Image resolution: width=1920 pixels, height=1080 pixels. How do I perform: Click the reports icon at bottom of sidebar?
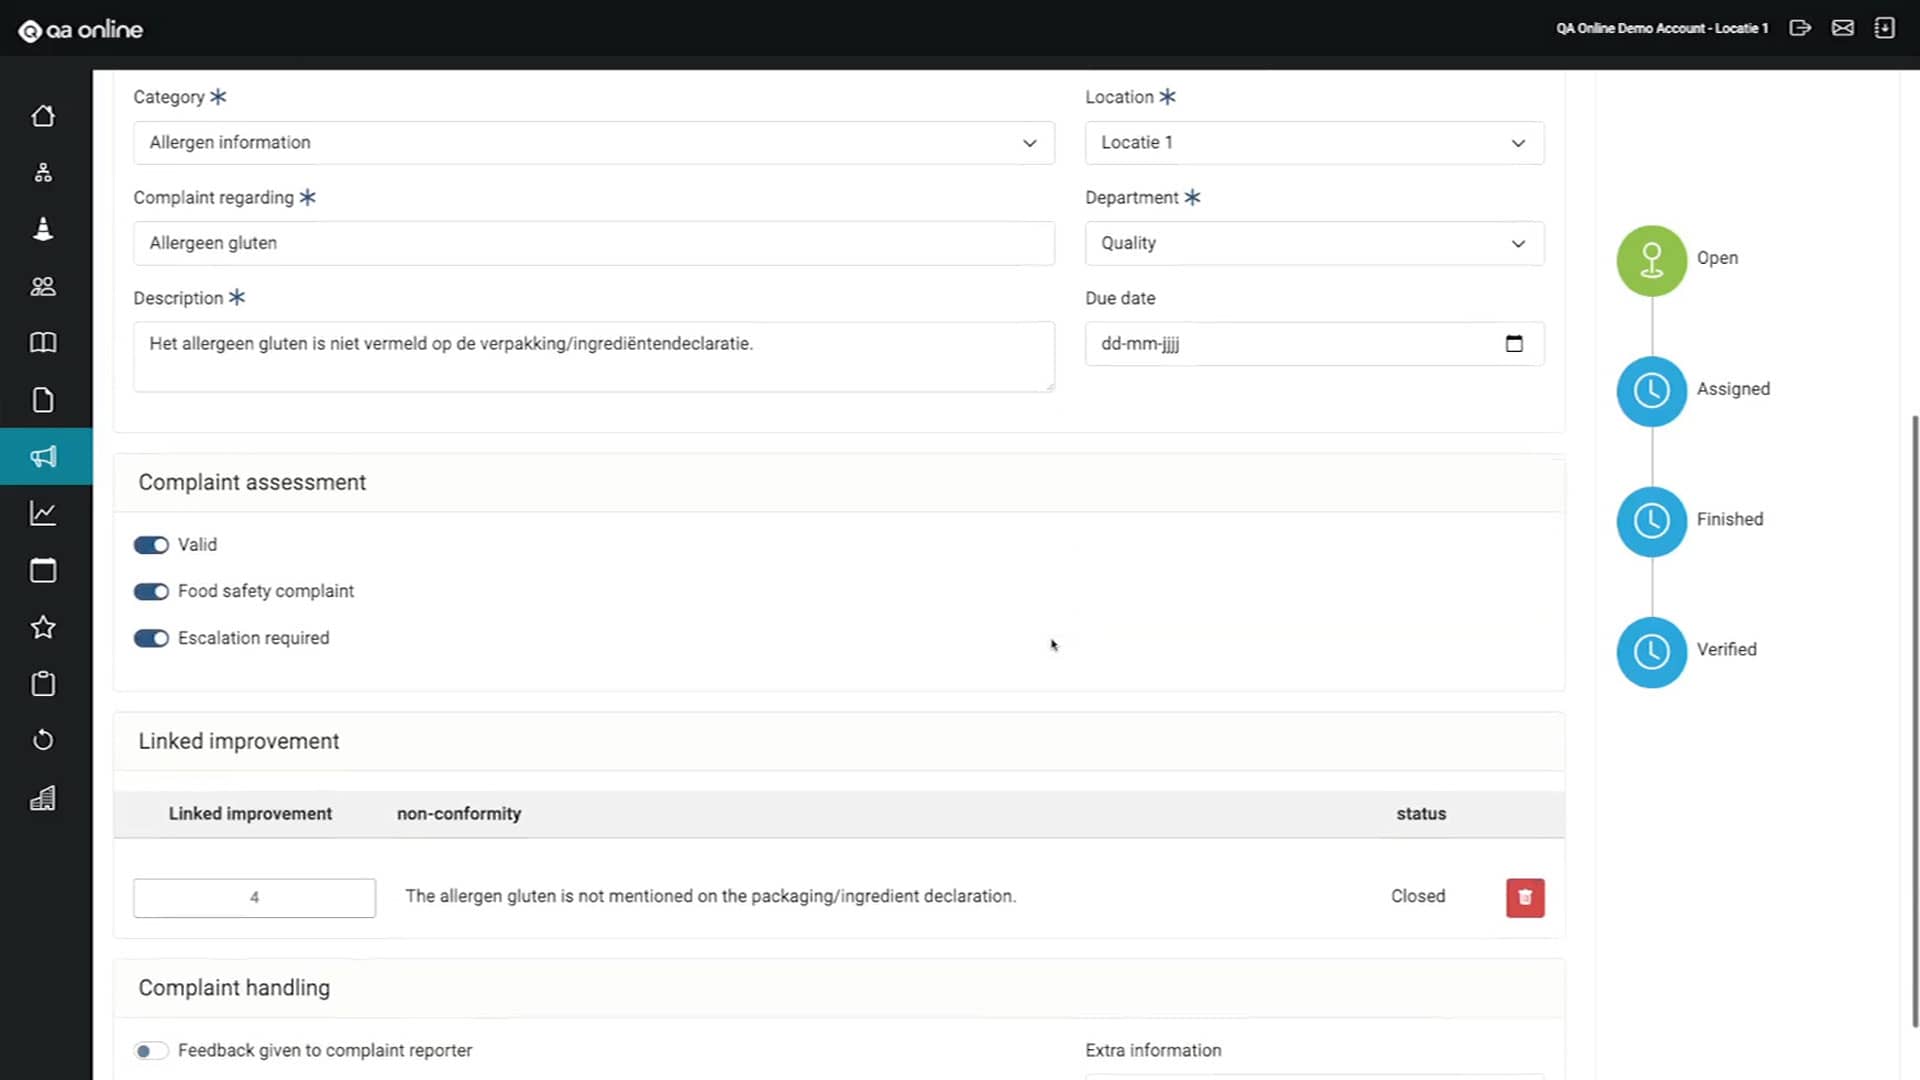[44, 796]
